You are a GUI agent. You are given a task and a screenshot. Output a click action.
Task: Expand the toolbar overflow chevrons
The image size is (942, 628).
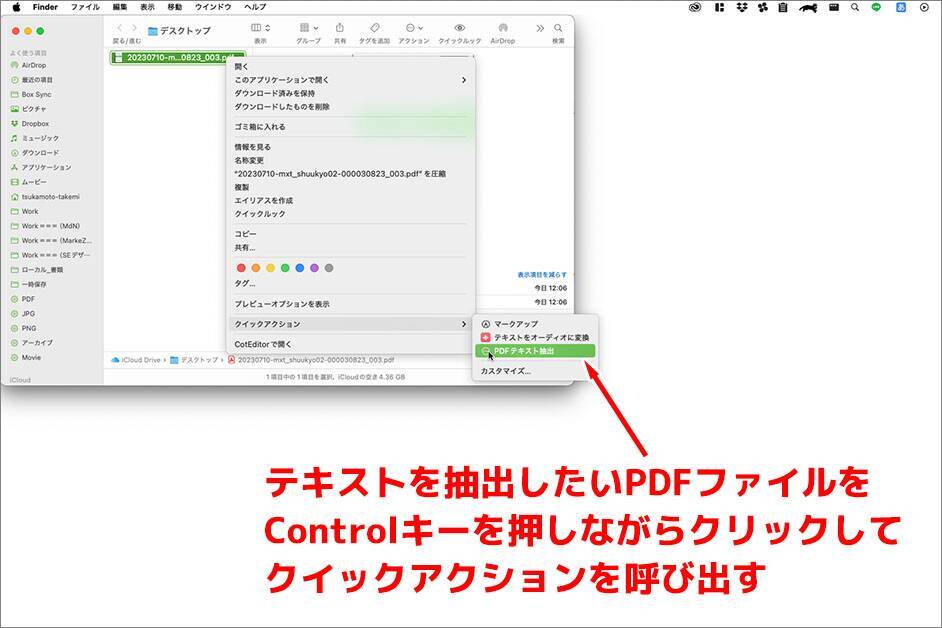pyautogui.click(x=540, y=28)
